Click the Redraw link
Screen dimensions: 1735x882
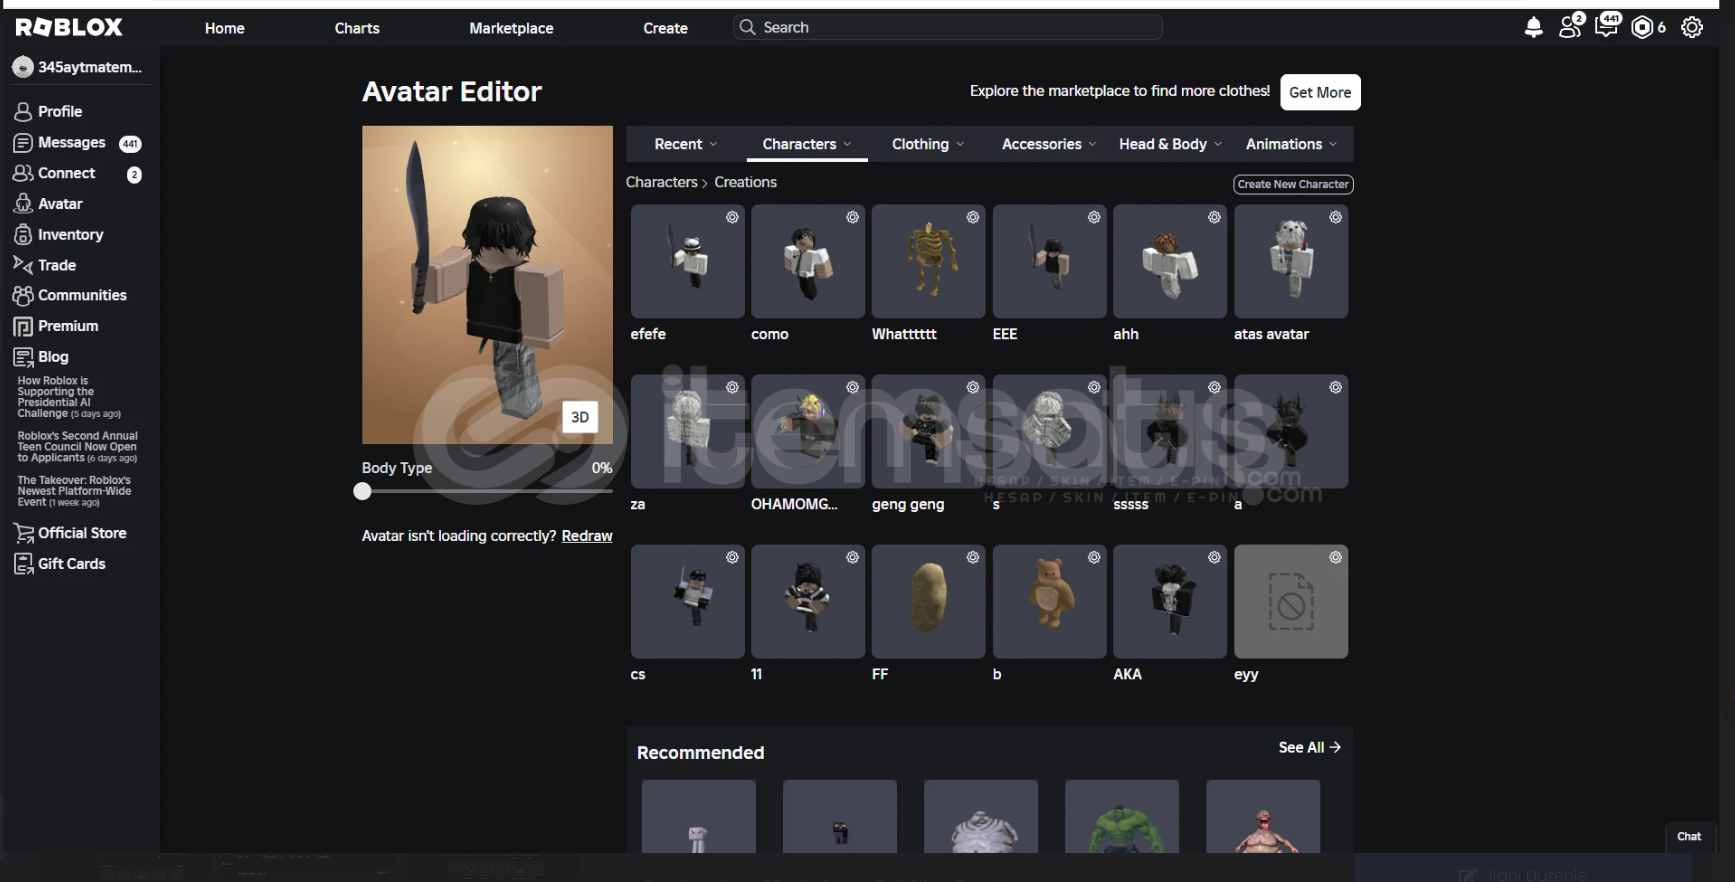coord(587,536)
